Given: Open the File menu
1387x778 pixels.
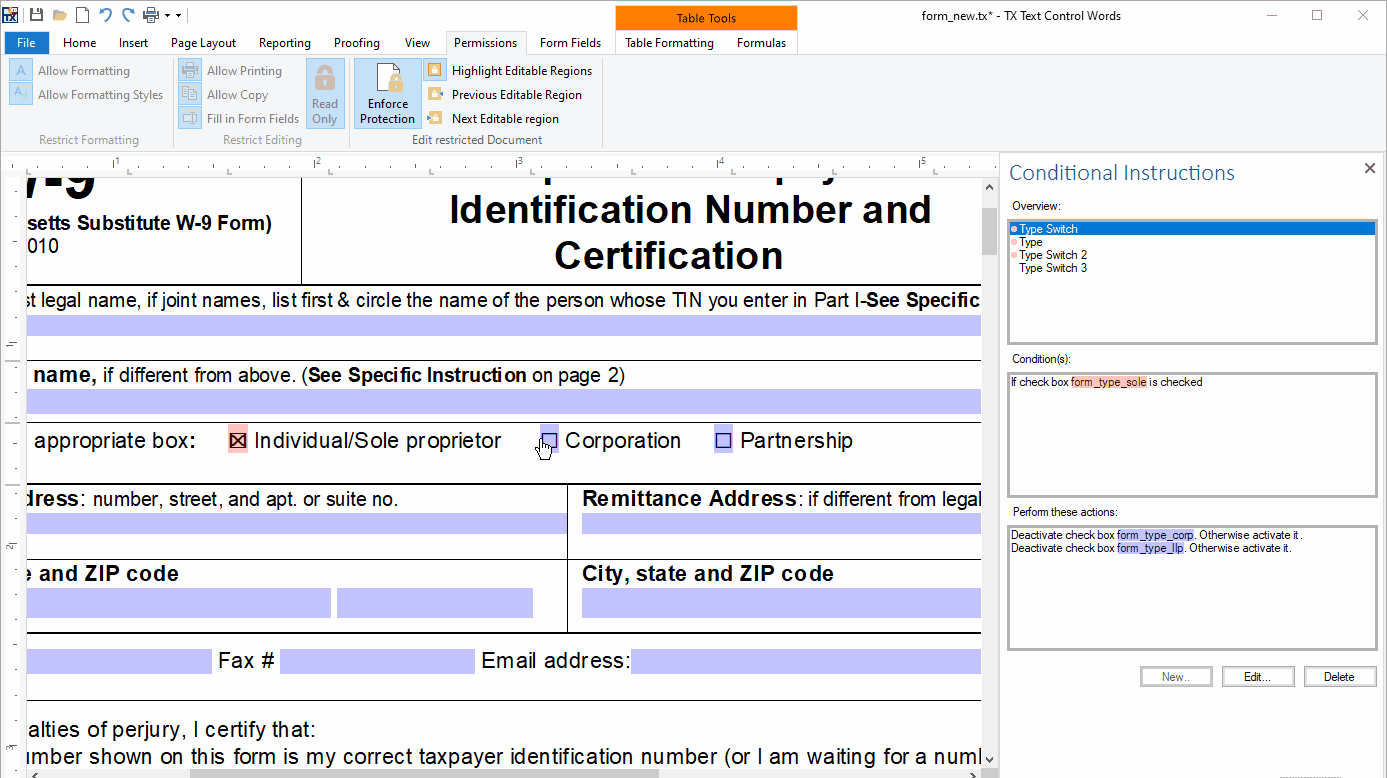Looking at the screenshot, I should (x=26, y=43).
